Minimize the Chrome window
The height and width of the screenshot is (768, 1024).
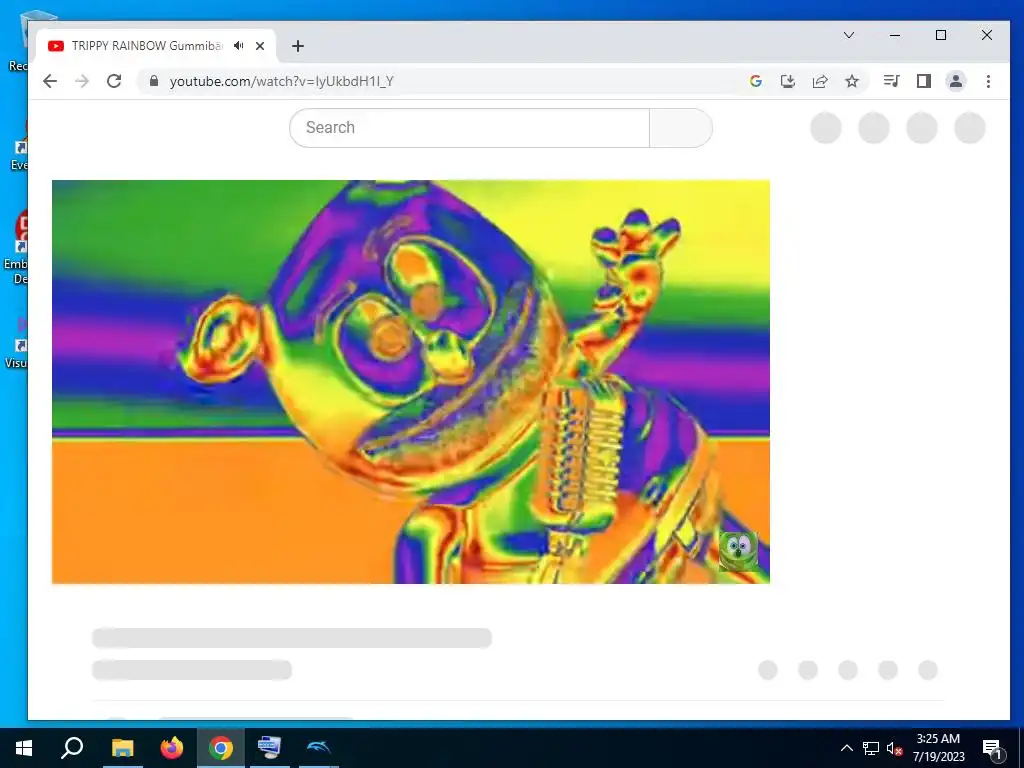tap(895, 35)
